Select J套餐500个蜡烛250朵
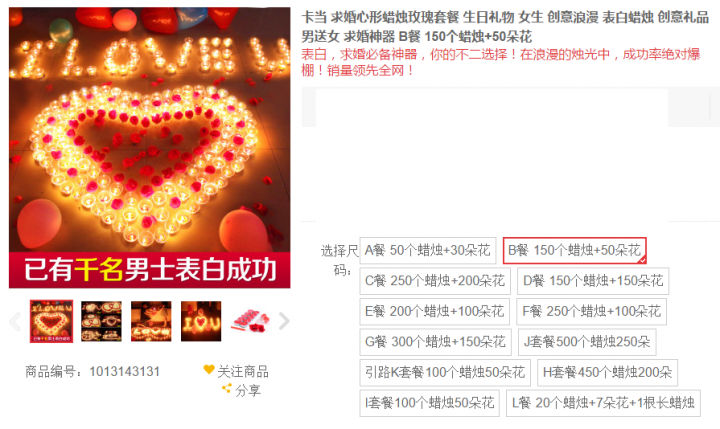This screenshot has height=429, width=720. (x=587, y=342)
